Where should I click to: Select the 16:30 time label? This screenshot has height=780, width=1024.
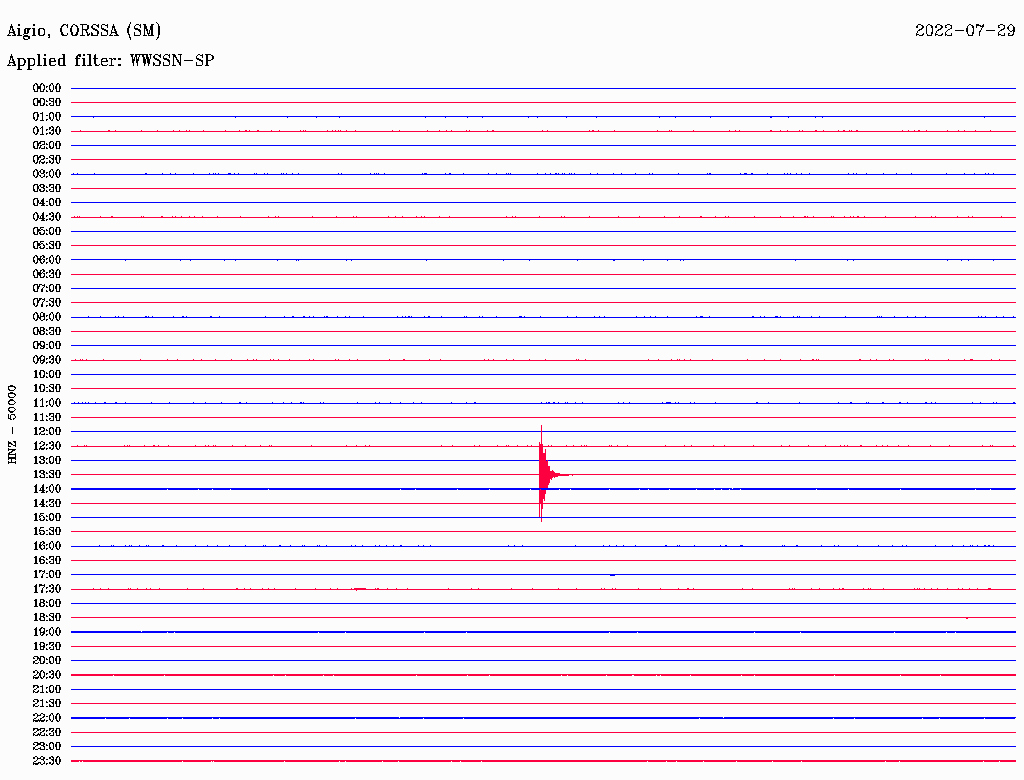(x=47, y=561)
